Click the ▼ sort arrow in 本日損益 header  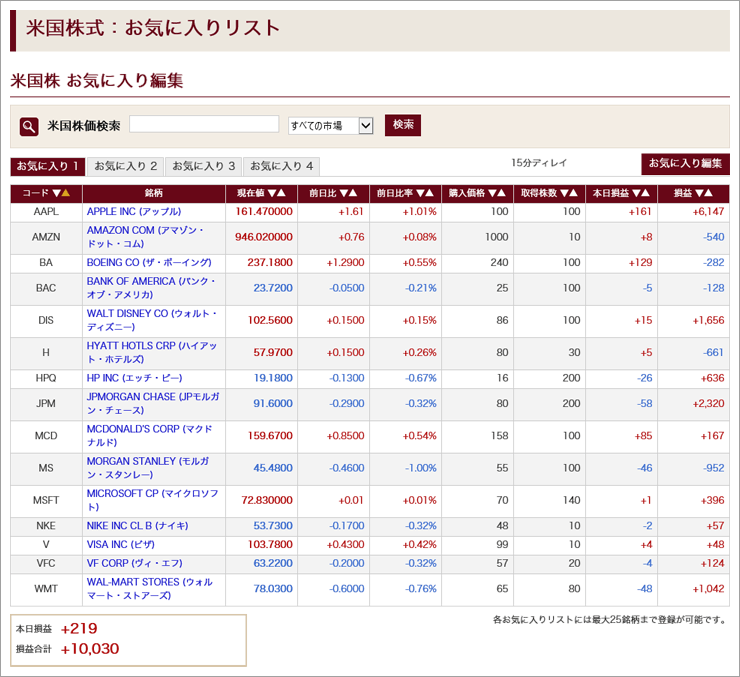(x=637, y=193)
